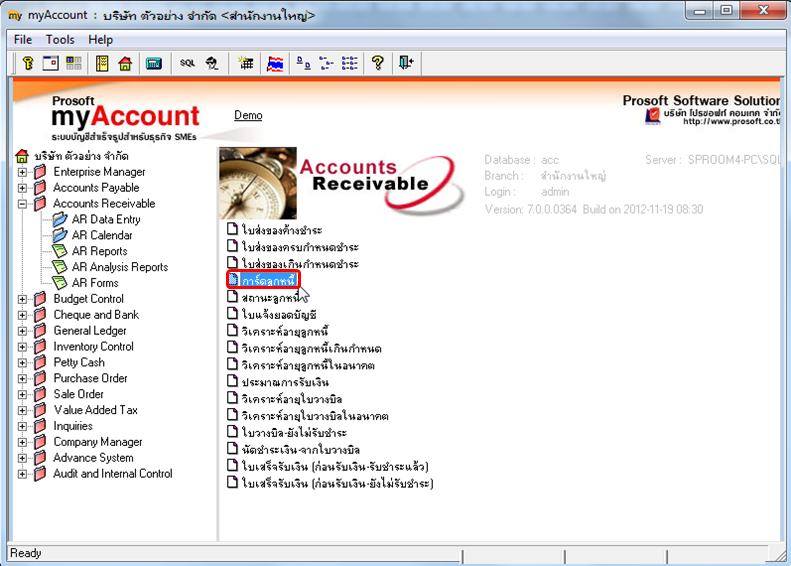Expand the Enterprise Manager tree node
This screenshot has height=566, width=791.
(x=22, y=172)
